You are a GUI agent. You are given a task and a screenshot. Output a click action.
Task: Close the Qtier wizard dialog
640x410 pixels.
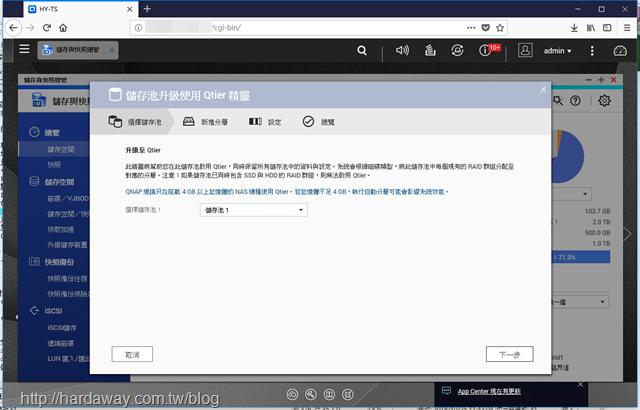tap(543, 90)
